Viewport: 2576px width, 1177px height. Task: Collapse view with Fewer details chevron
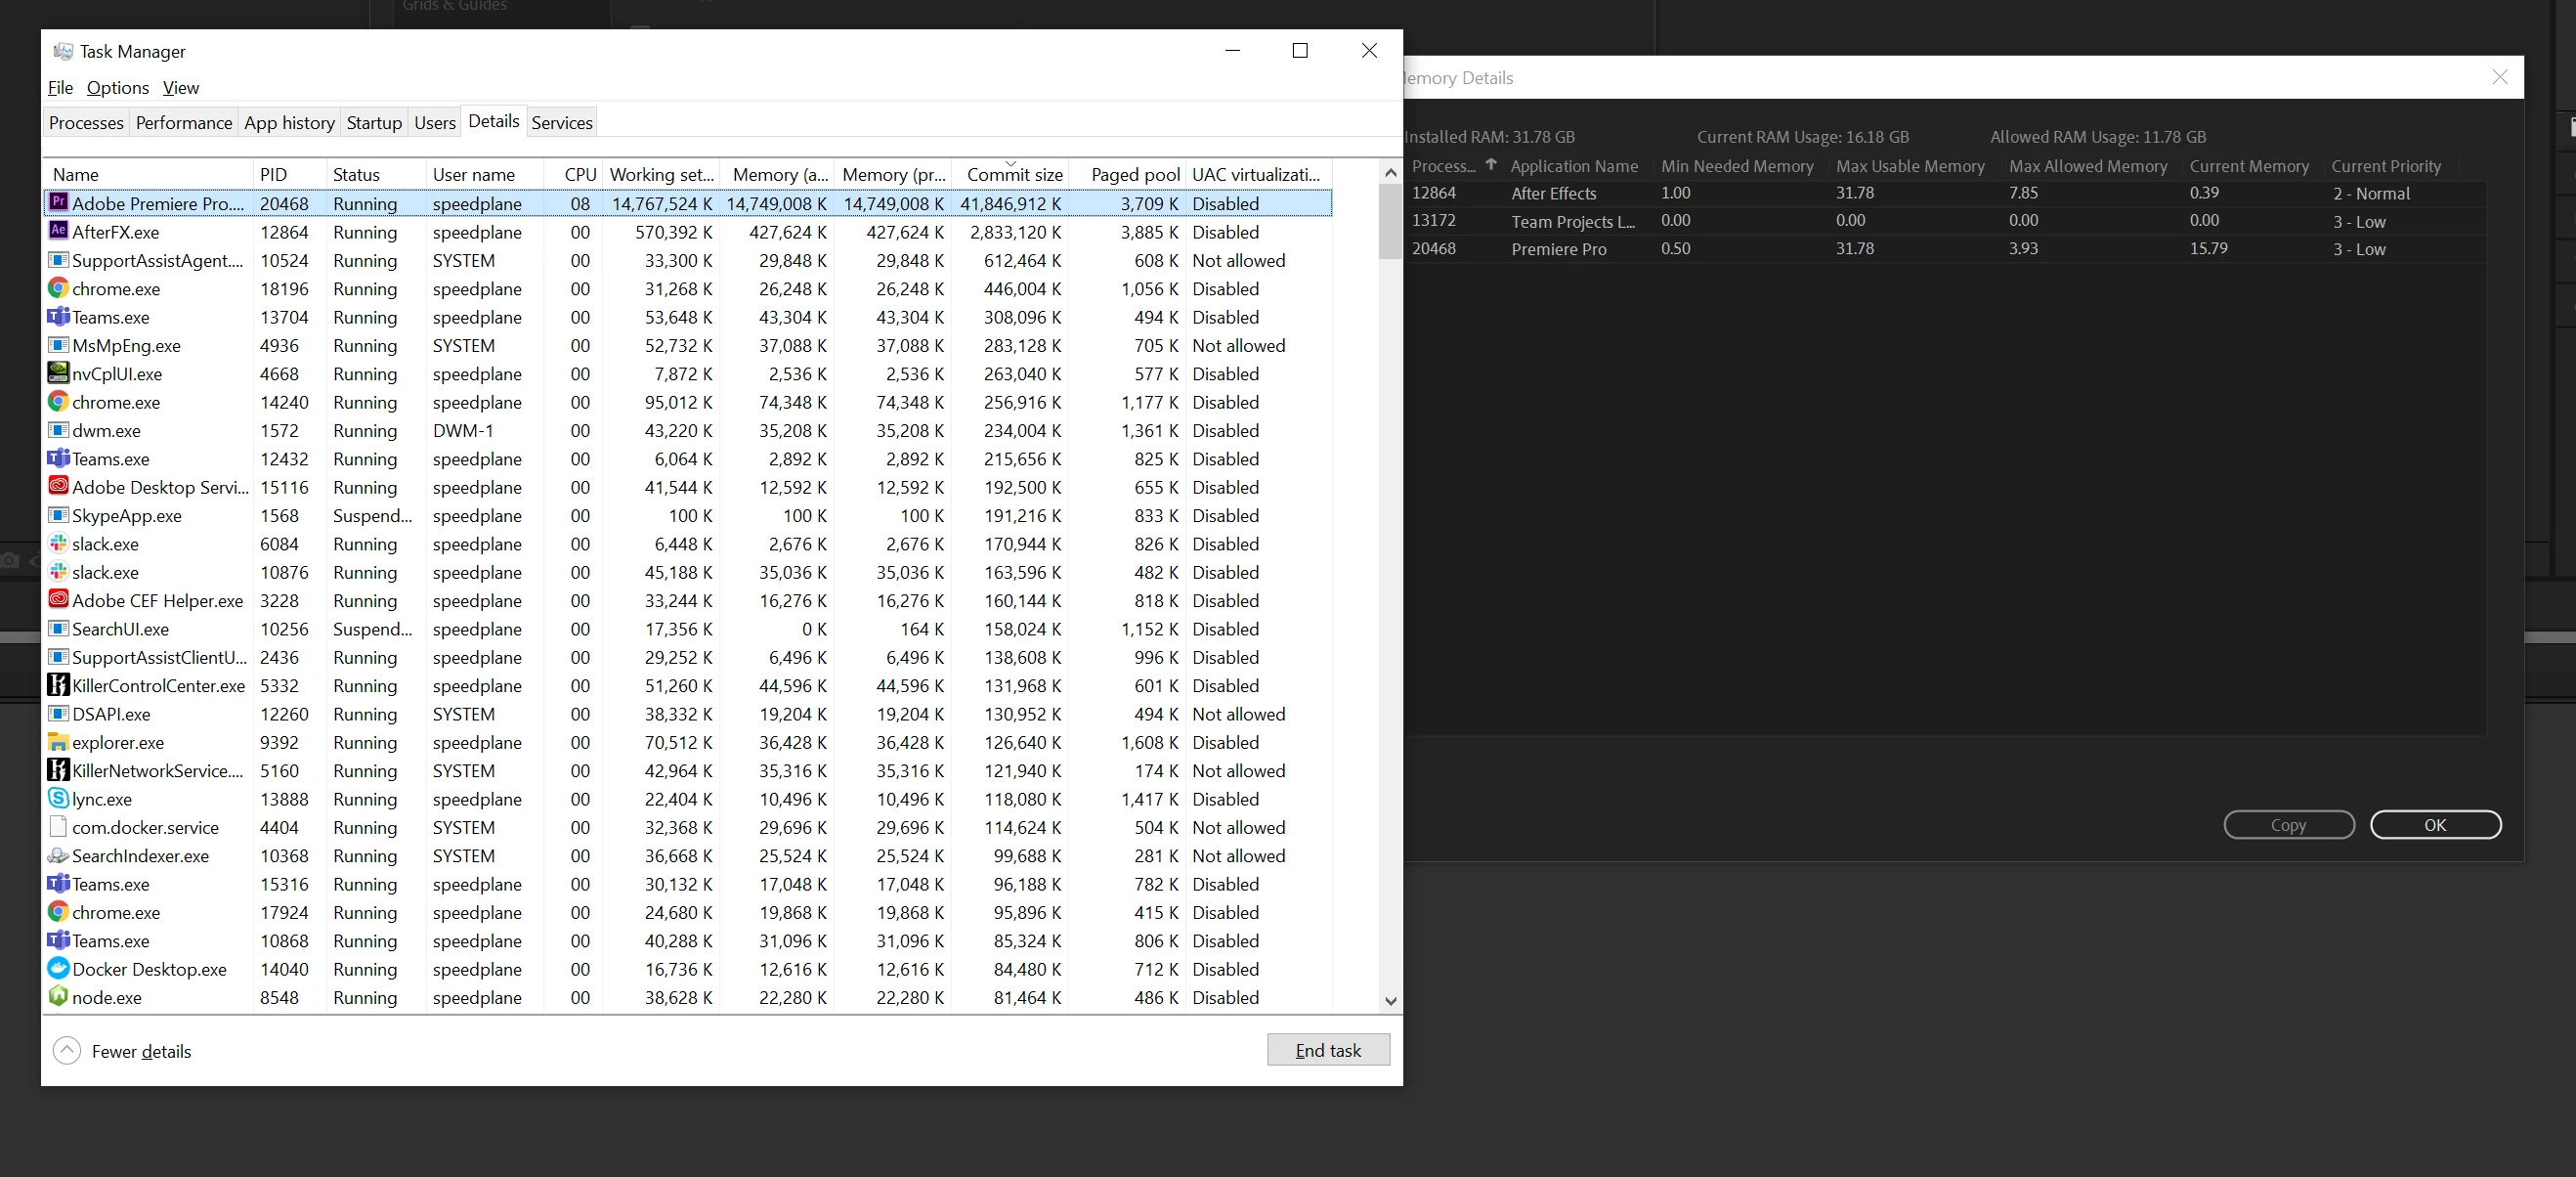[67, 1050]
